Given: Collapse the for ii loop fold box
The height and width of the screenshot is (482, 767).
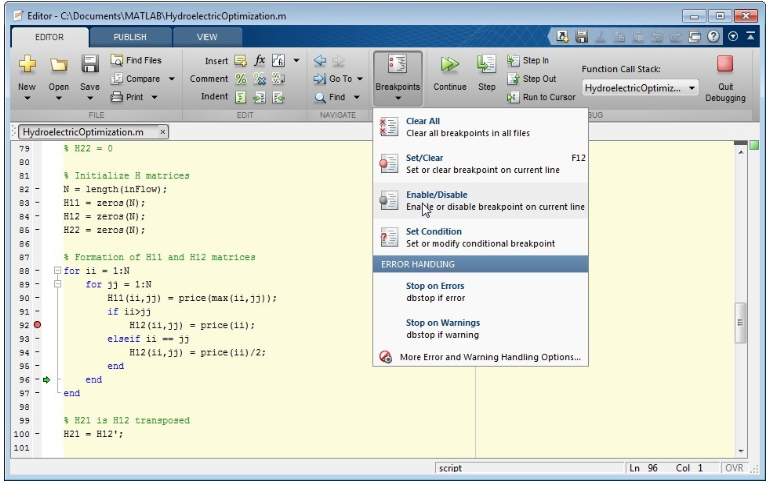Looking at the screenshot, I should [57, 270].
